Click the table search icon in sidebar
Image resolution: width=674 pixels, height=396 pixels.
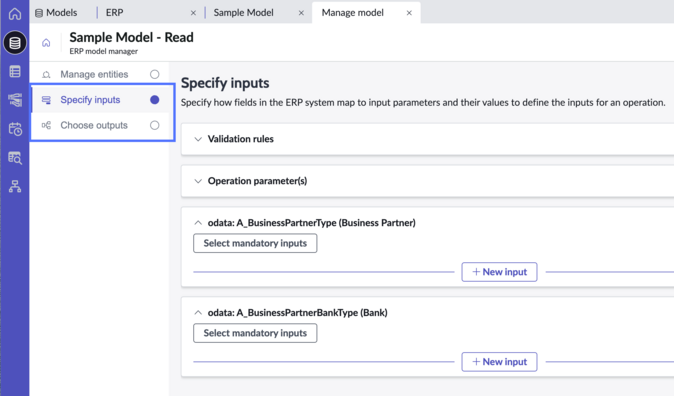tap(15, 158)
